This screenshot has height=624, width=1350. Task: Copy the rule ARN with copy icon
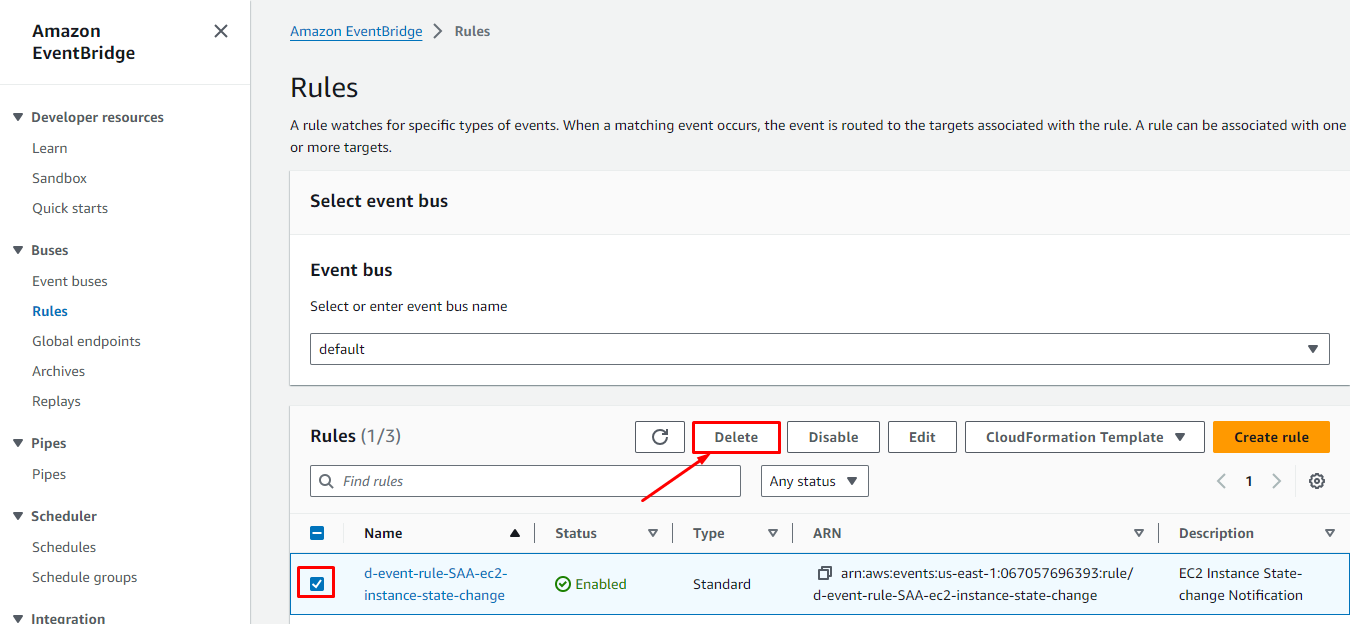click(x=824, y=573)
